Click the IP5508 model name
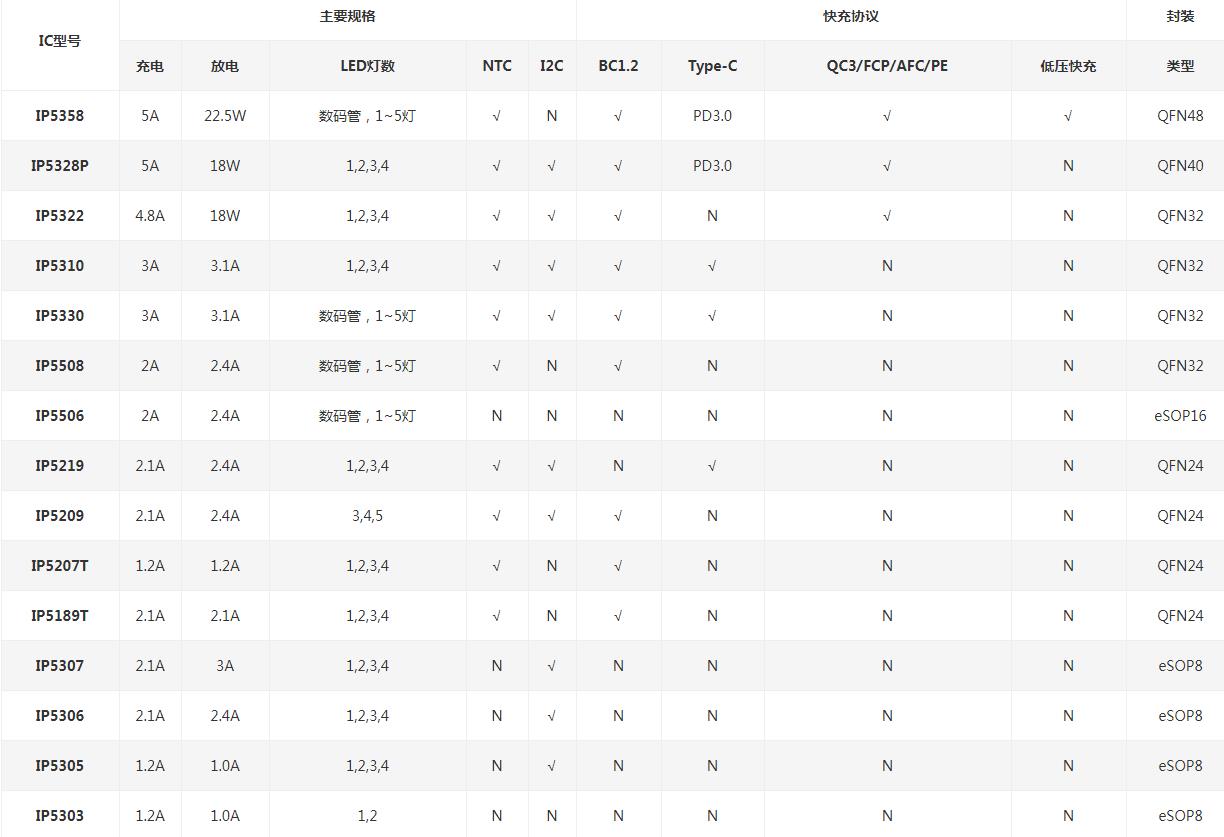 click(x=60, y=366)
